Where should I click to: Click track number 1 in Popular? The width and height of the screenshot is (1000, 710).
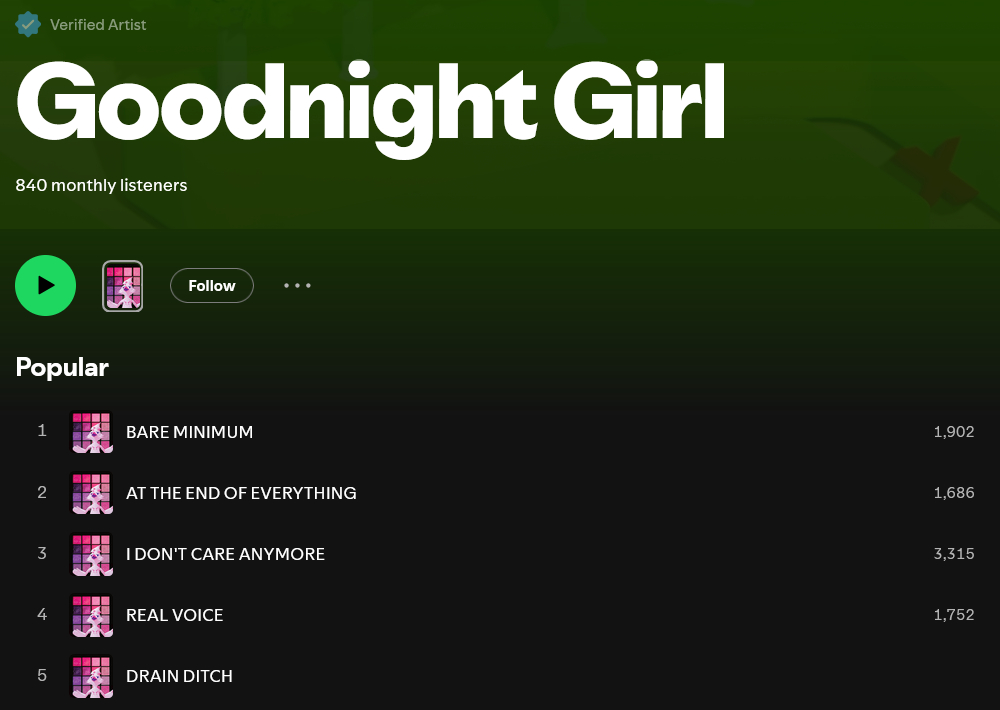(x=42, y=431)
